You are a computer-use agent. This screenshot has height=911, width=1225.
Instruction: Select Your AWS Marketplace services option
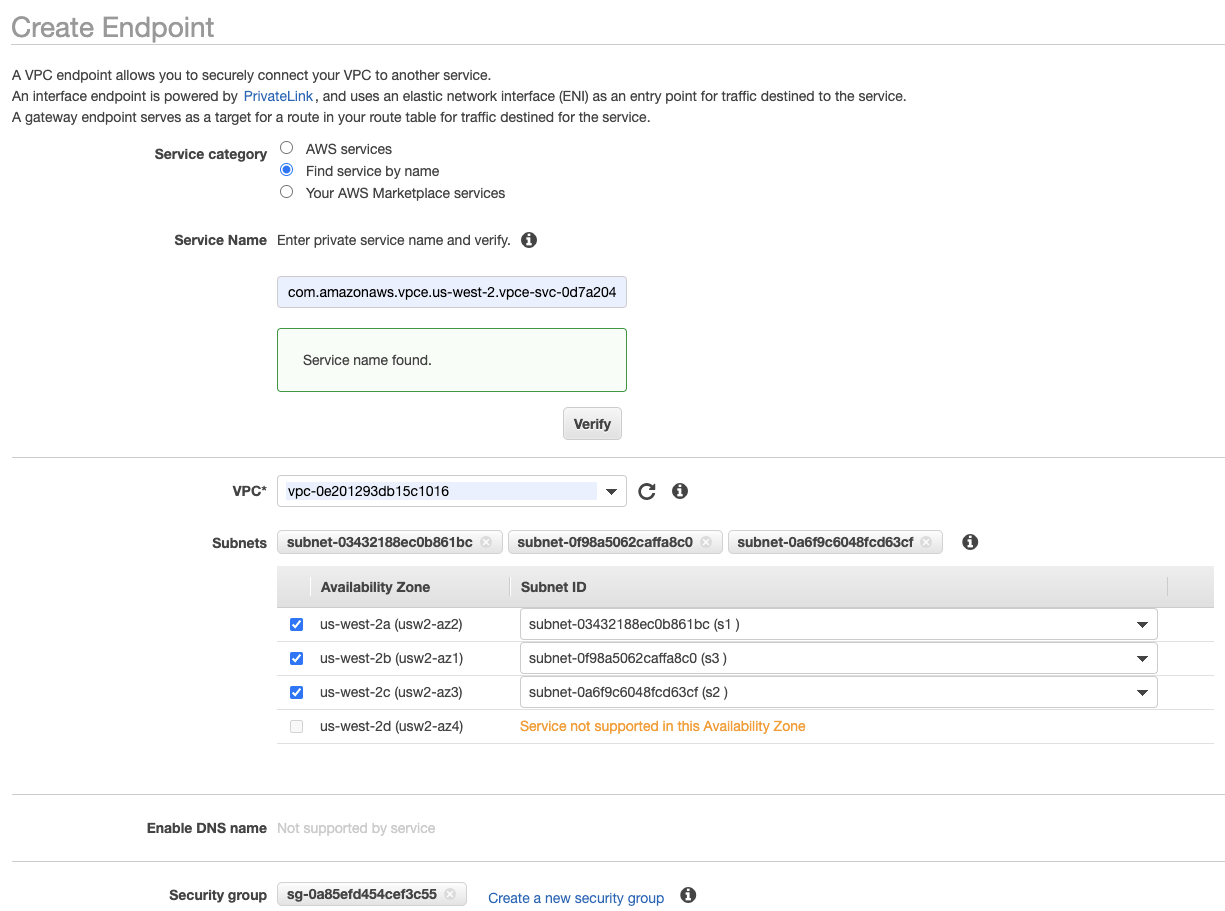pos(287,192)
